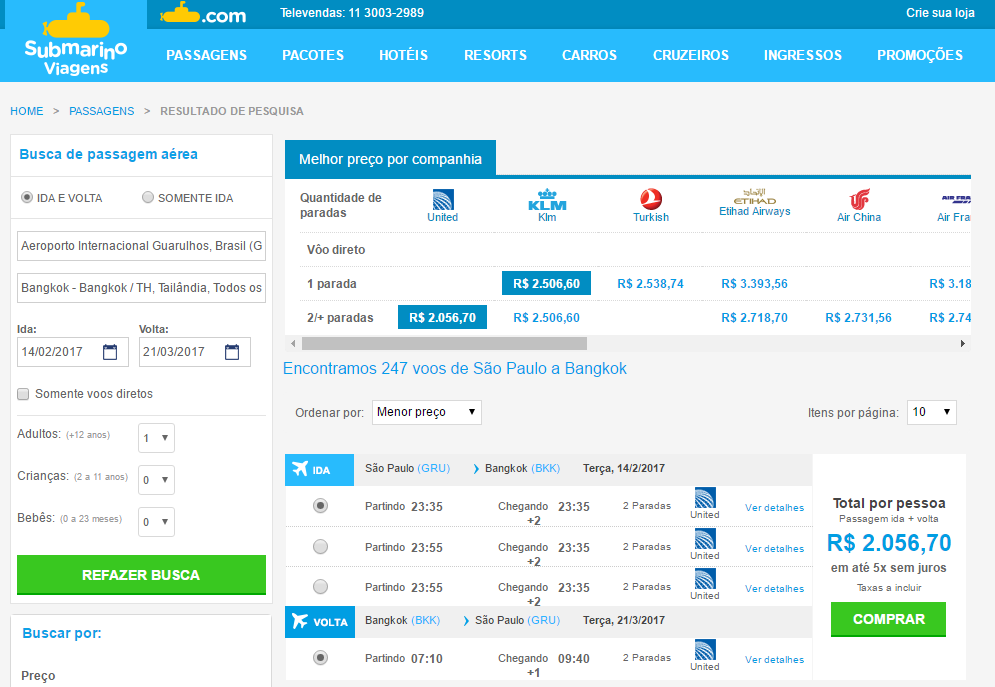Click the Air China logo

click(x=859, y=200)
